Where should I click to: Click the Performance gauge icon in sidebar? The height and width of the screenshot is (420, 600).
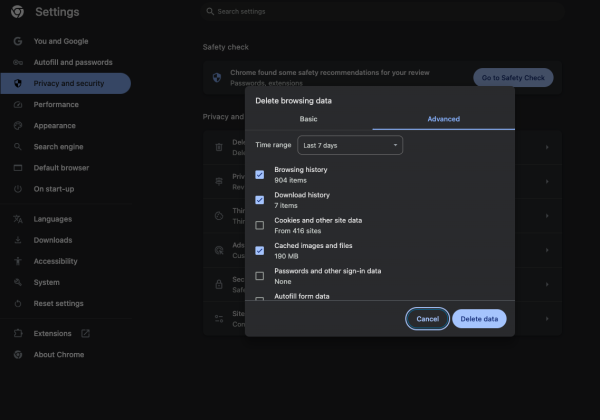18,104
